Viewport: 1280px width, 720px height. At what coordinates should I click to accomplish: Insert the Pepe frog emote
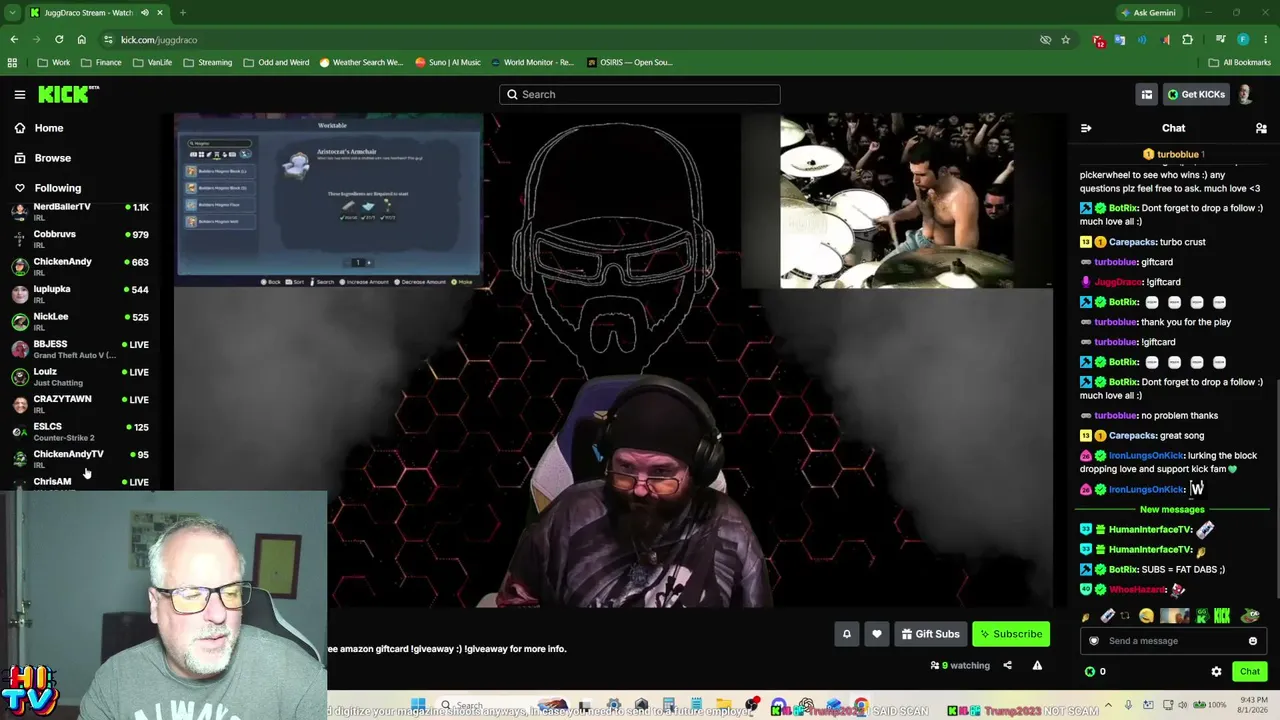pos(1250,616)
